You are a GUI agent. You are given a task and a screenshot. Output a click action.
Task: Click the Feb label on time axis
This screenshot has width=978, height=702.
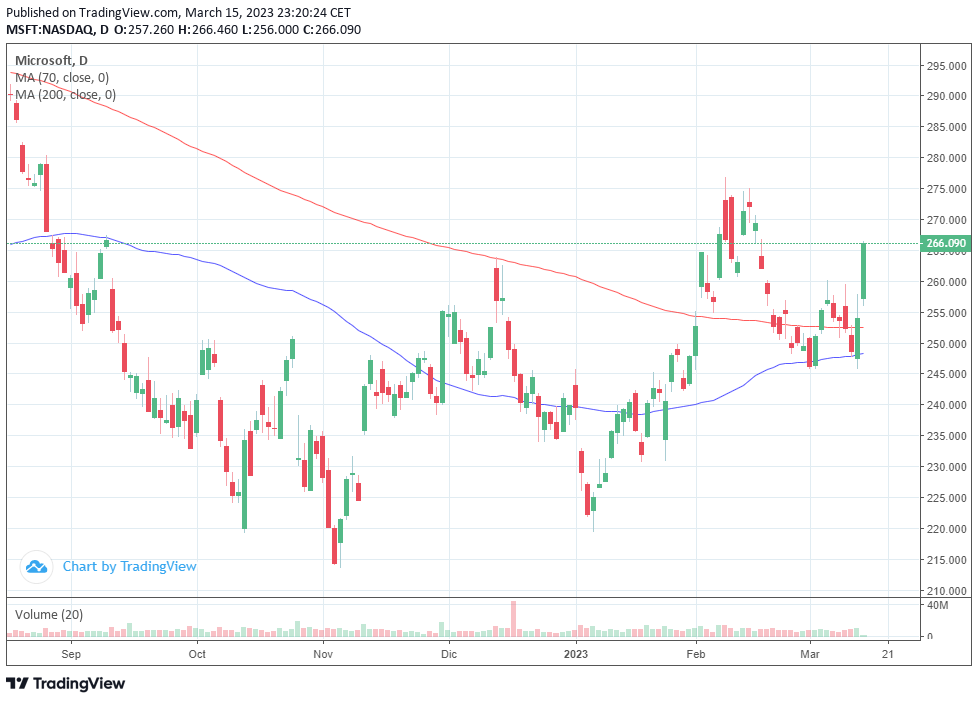(x=695, y=654)
